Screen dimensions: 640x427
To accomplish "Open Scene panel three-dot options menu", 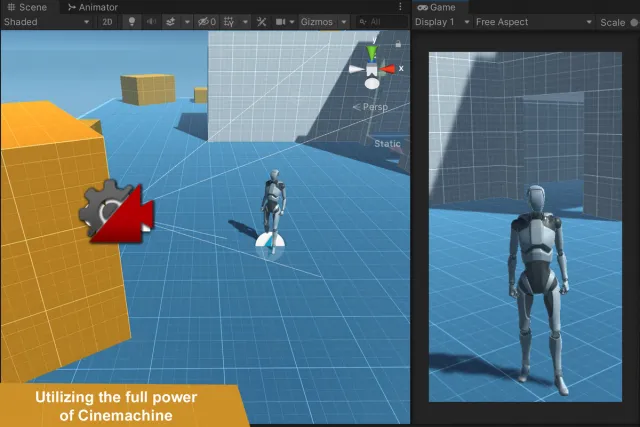I will tap(400, 7).
